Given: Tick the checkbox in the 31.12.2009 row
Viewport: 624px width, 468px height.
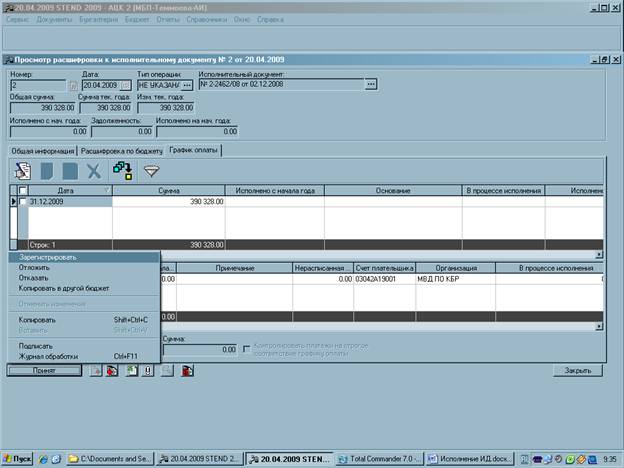Looking at the screenshot, I should tap(23, 202).
